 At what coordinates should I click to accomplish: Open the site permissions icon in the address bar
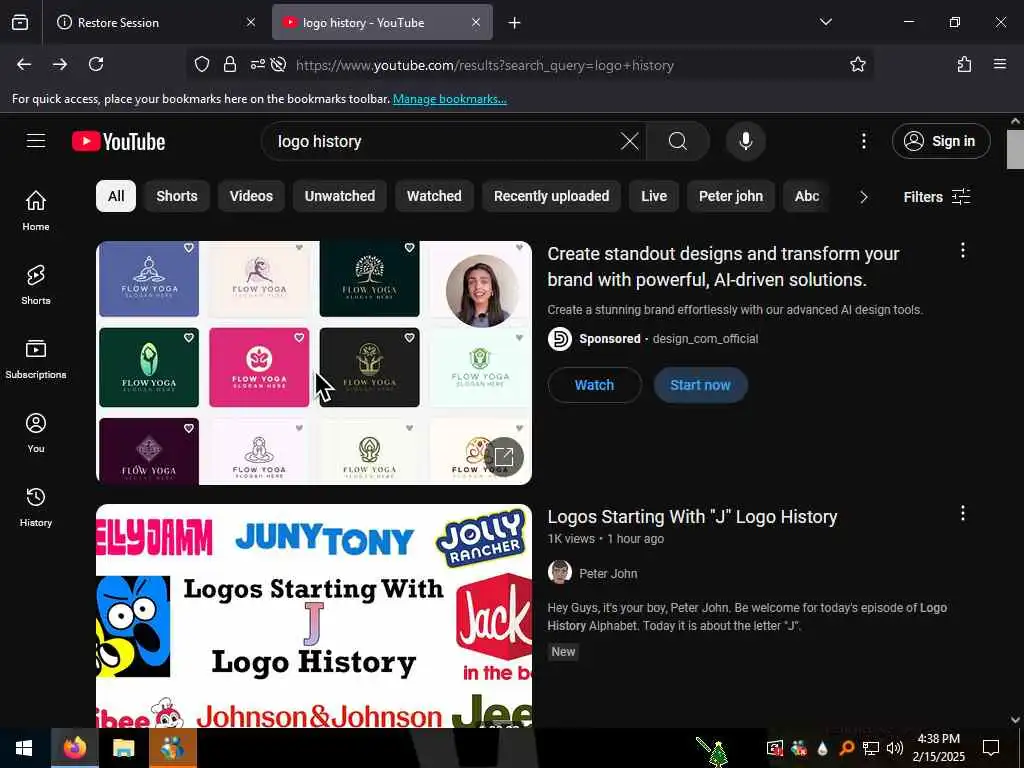click(x=257, y=64)
